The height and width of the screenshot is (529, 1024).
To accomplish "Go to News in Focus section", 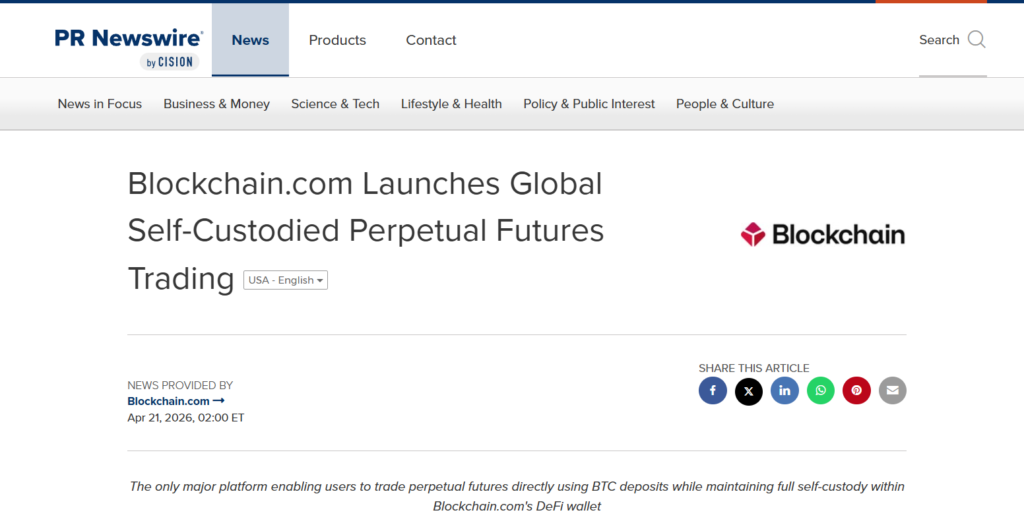I will (x=100, y=104).
